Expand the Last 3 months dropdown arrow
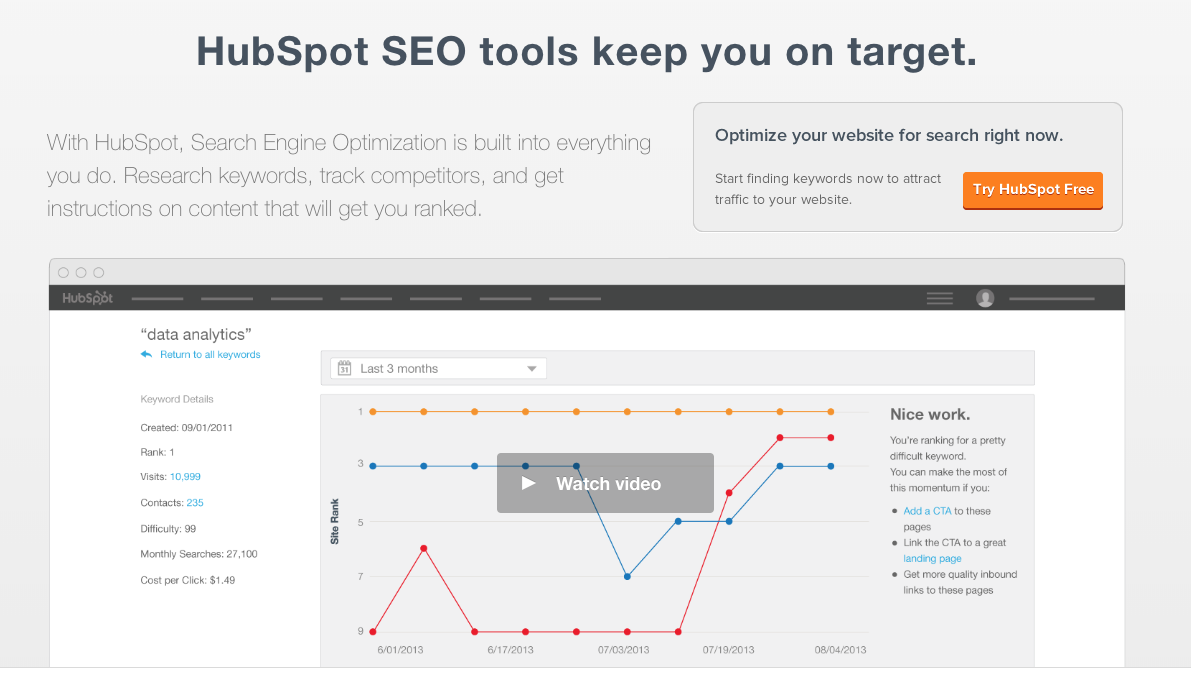This screenshot has width=1191, height=698. click(x=532, y=369)
